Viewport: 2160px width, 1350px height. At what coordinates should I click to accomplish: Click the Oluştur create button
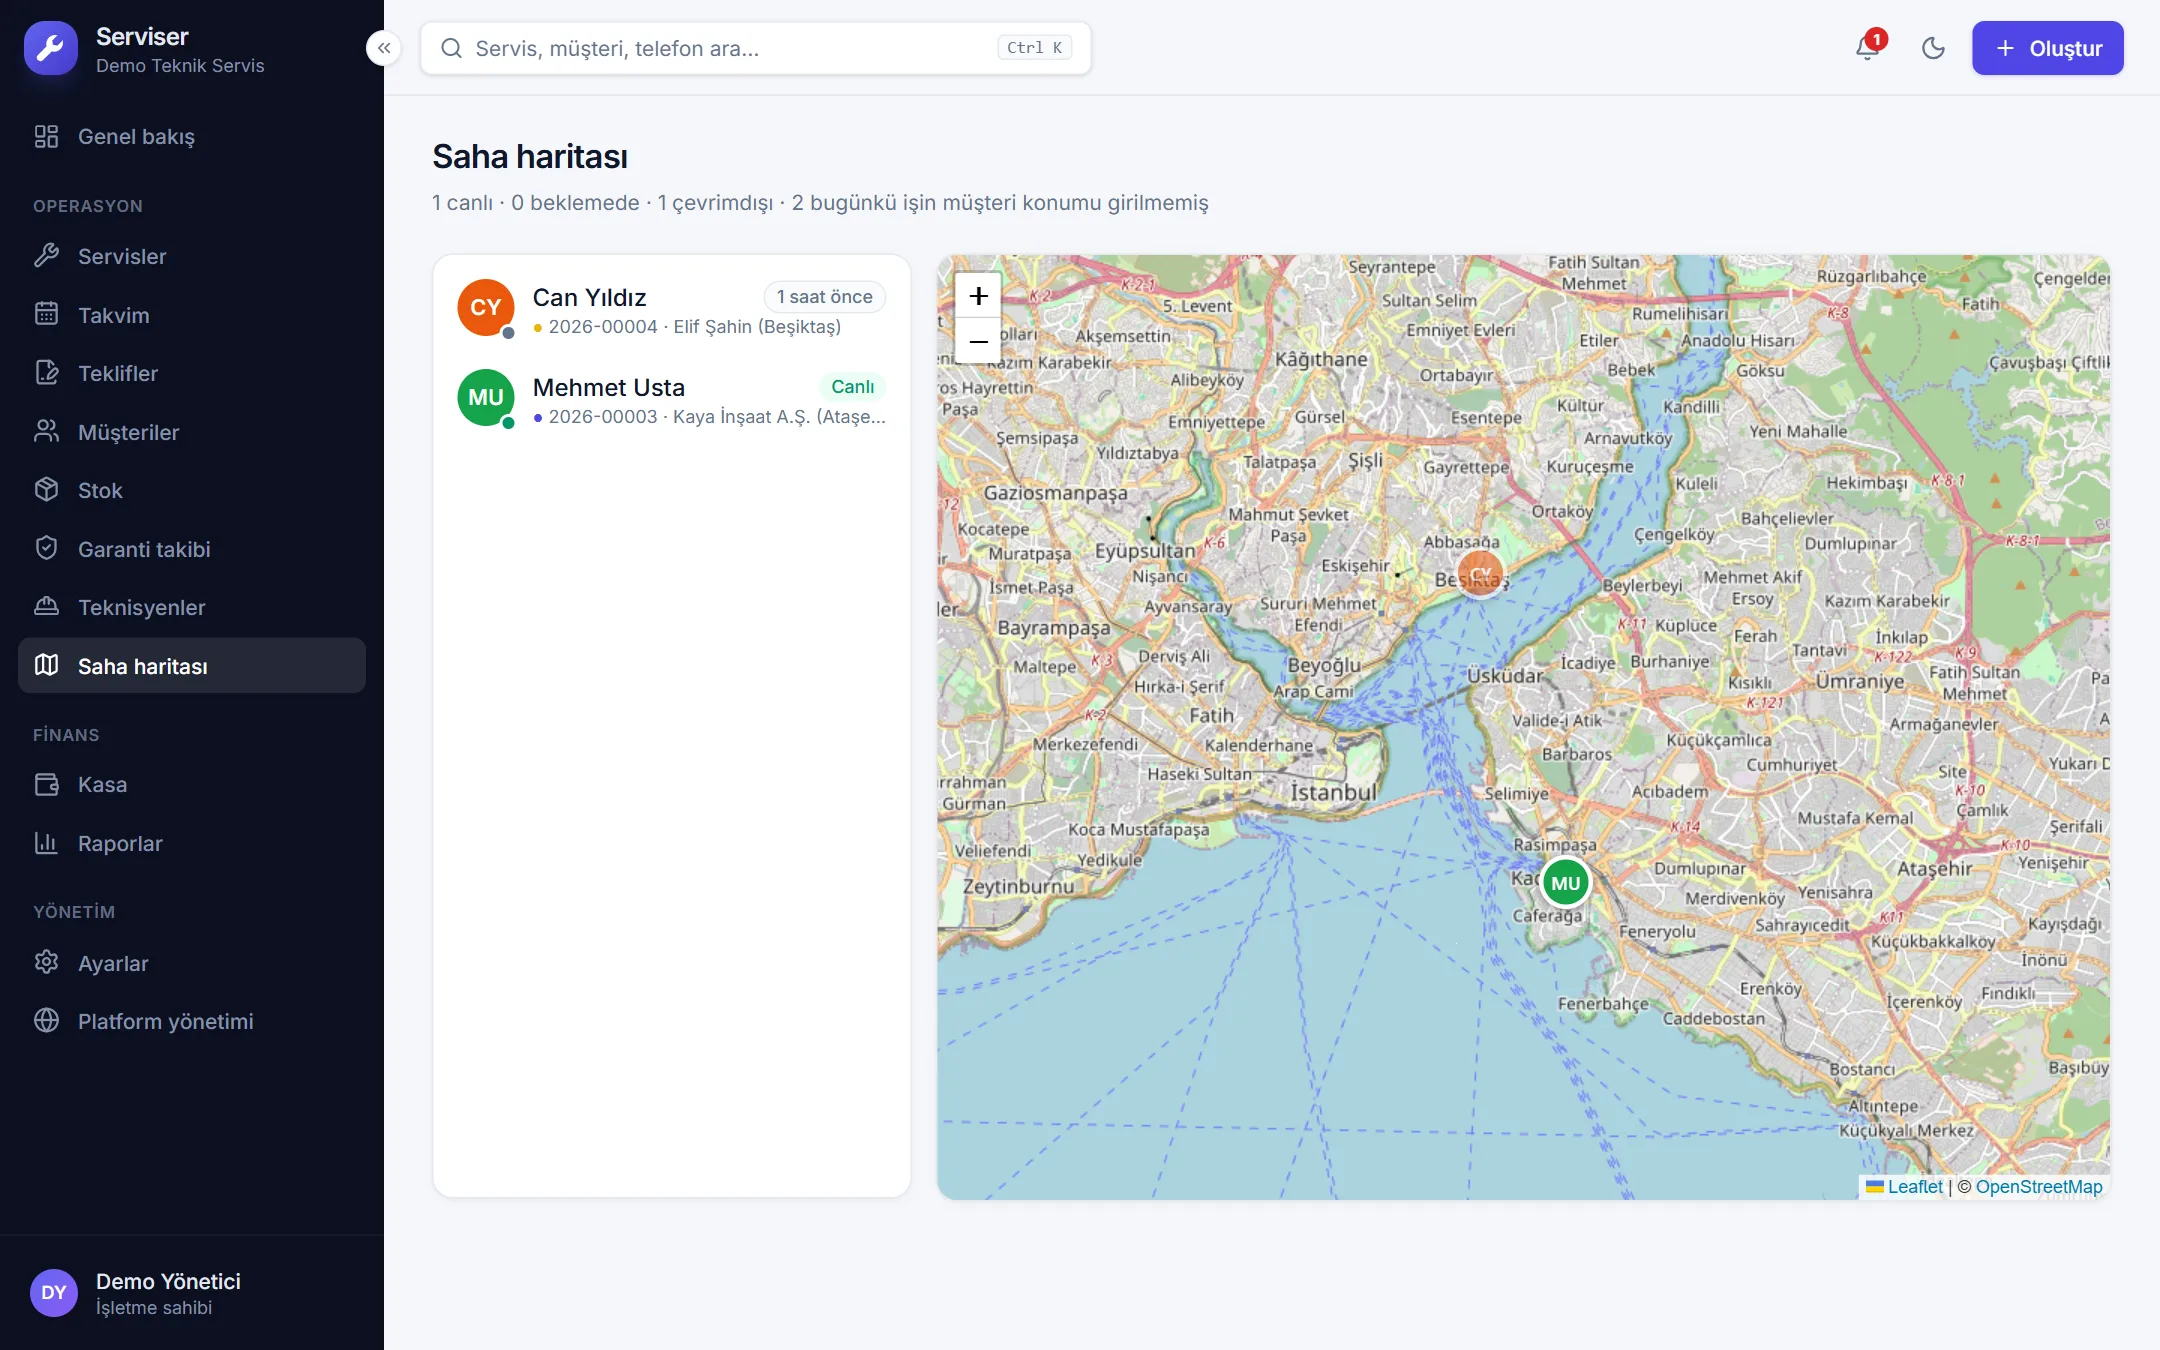pyautogui.click(x=2047, y=48)
